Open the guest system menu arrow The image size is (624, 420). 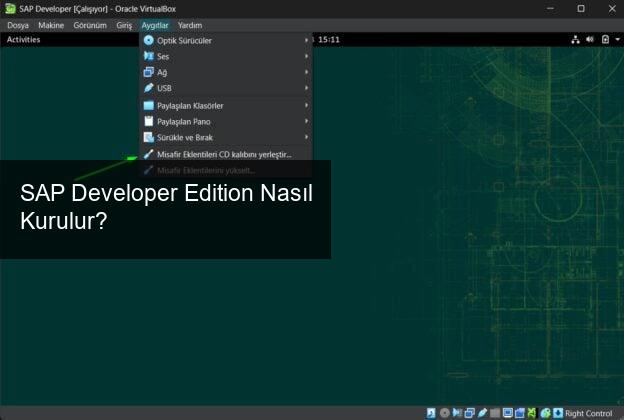pos(615,40)
